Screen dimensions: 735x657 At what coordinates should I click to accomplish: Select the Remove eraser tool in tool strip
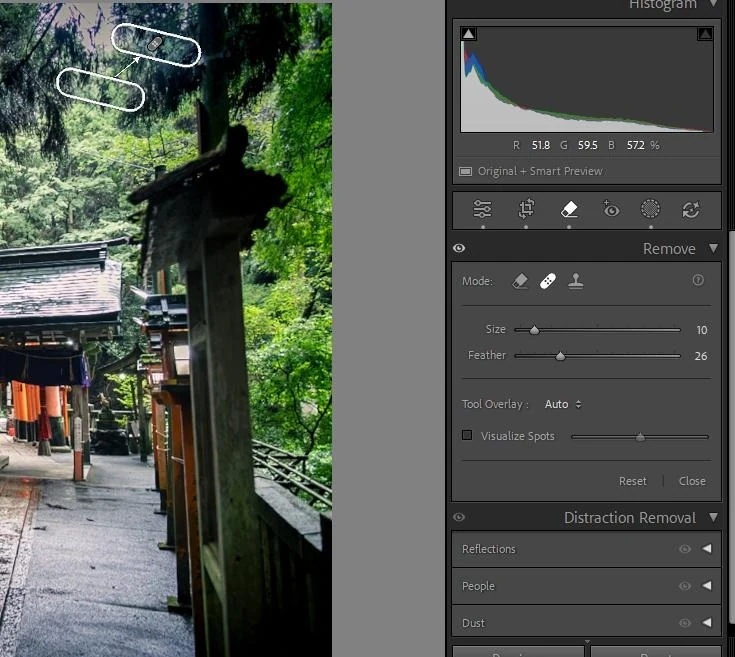pos(569,209)
